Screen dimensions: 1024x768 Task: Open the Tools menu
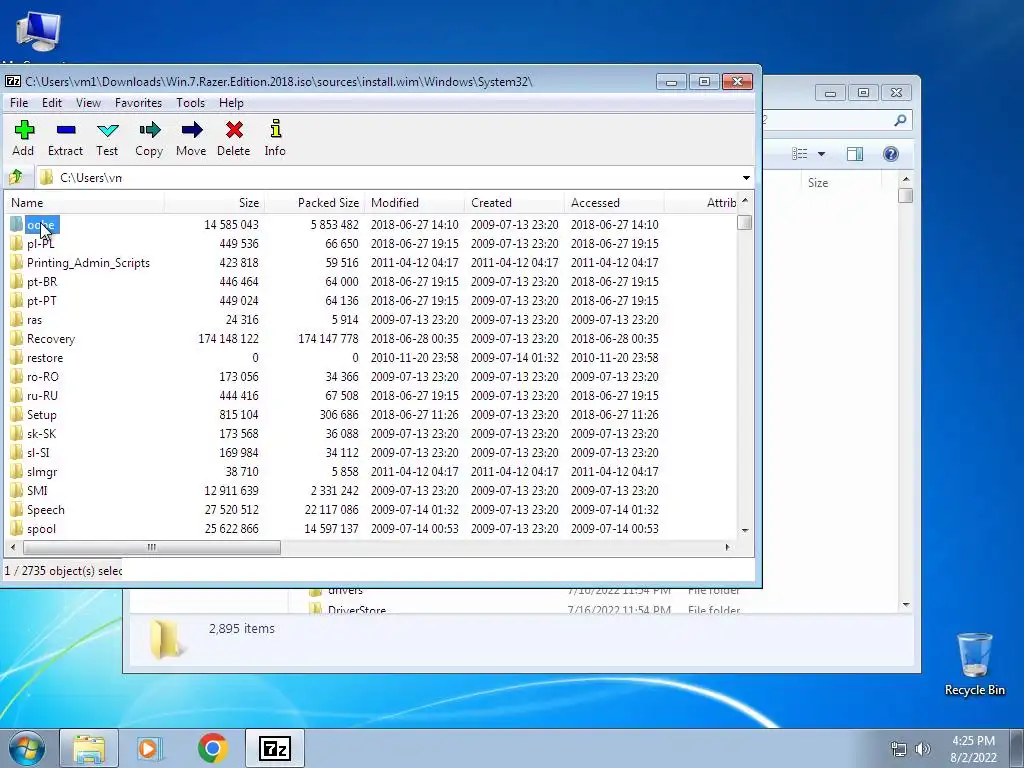(x=190, y=103)
